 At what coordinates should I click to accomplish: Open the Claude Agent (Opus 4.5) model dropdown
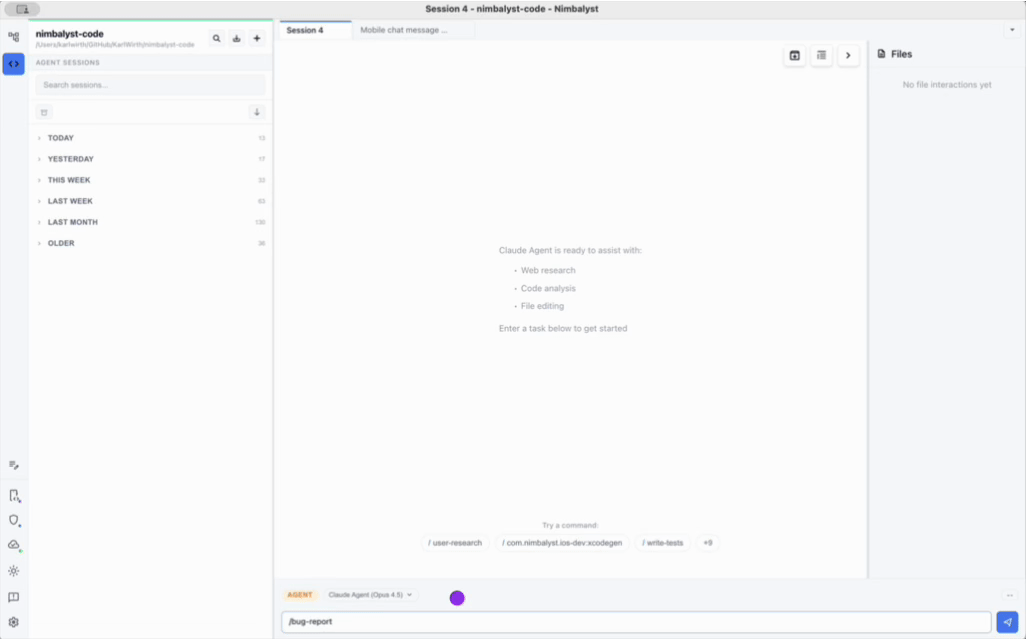pos(370,595)
